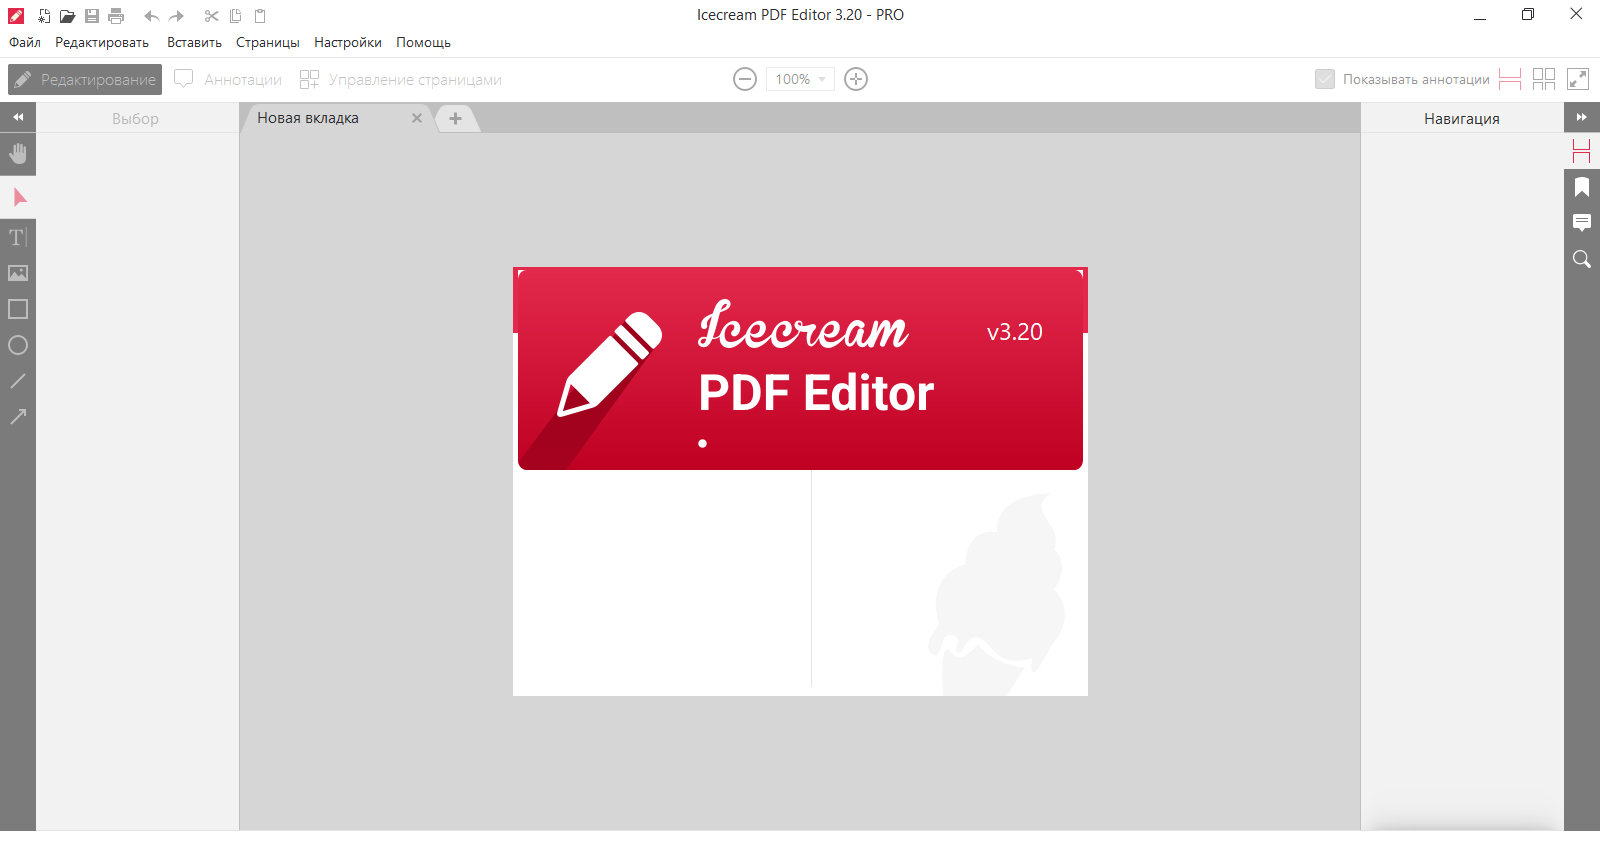The width and height of the screenshot is (1600, 860).
Task: Collapse the left Выбор panel
Action: coord(18,118)
